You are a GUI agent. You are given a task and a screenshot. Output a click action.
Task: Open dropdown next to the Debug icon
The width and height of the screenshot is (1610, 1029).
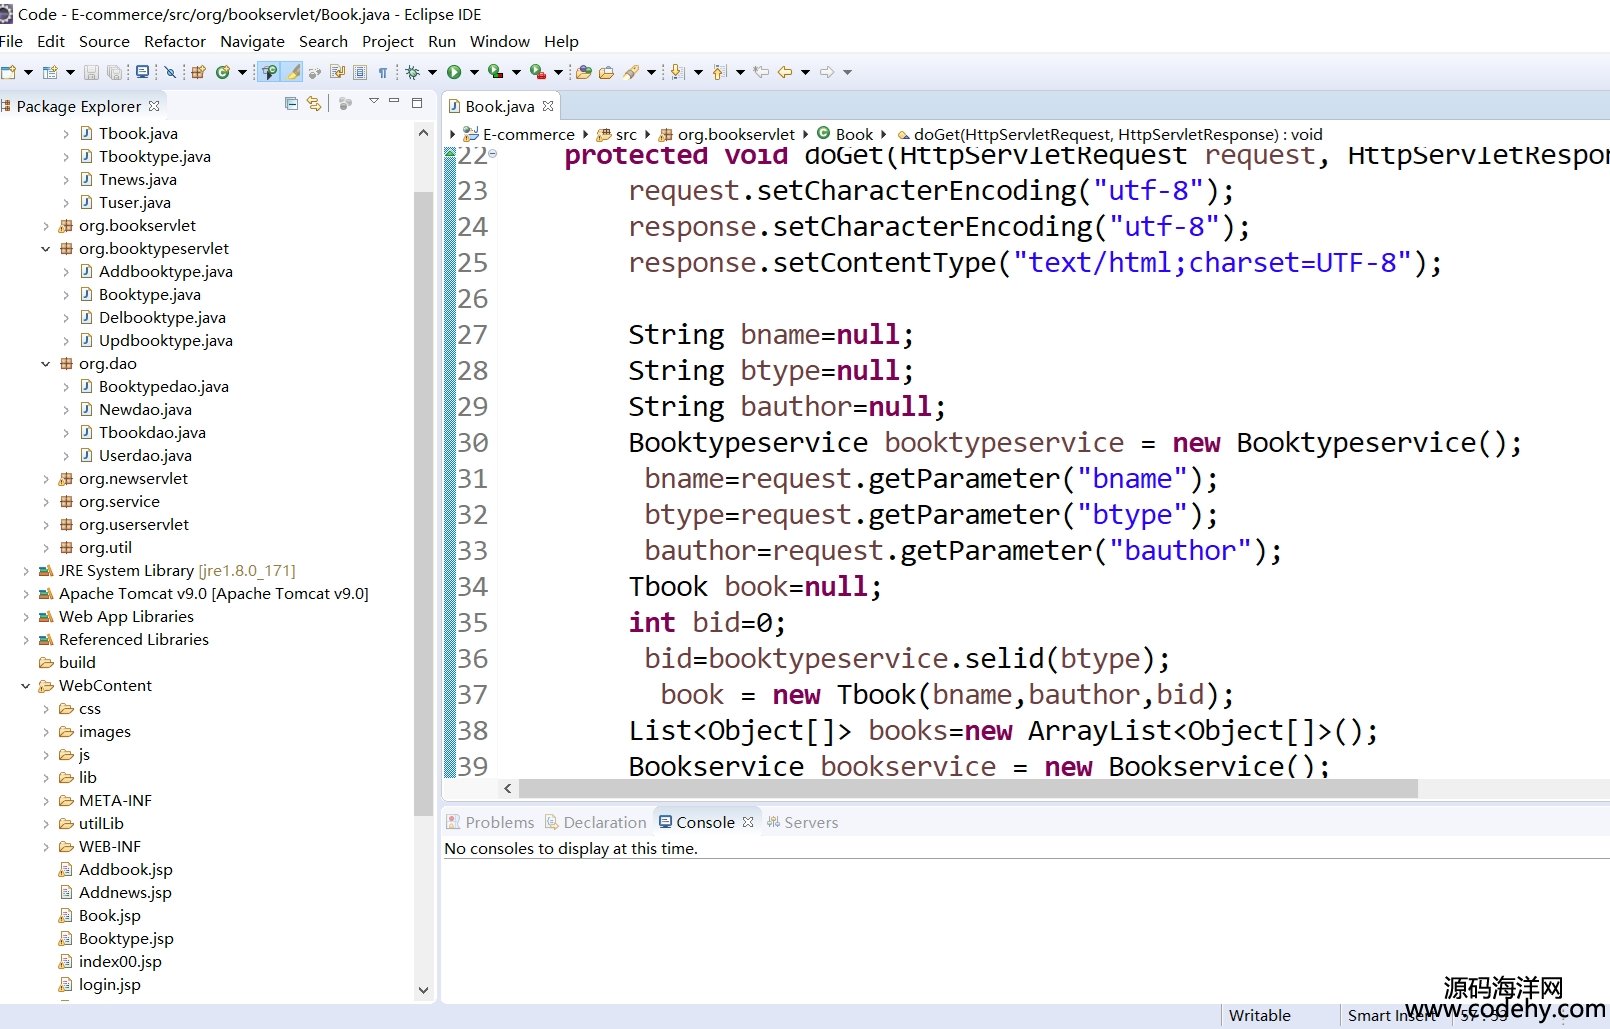(432, 72)
